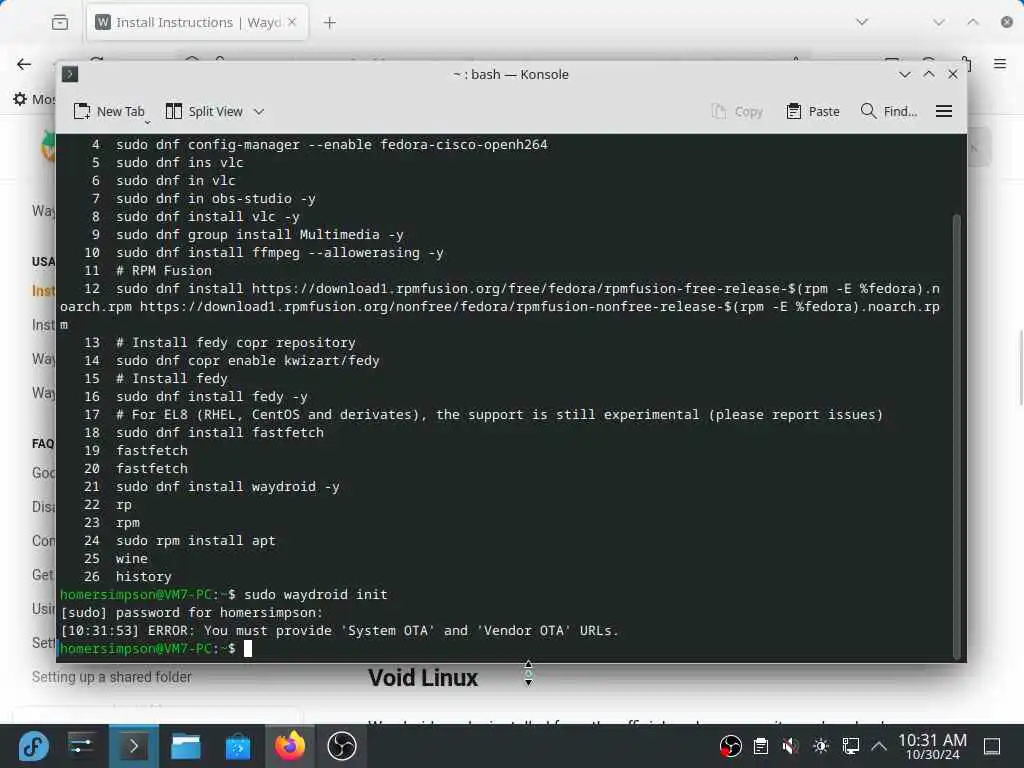Minimize the Firefox window
The width and height of the screenshot is (1024, 768).
[x=939, y=22]
